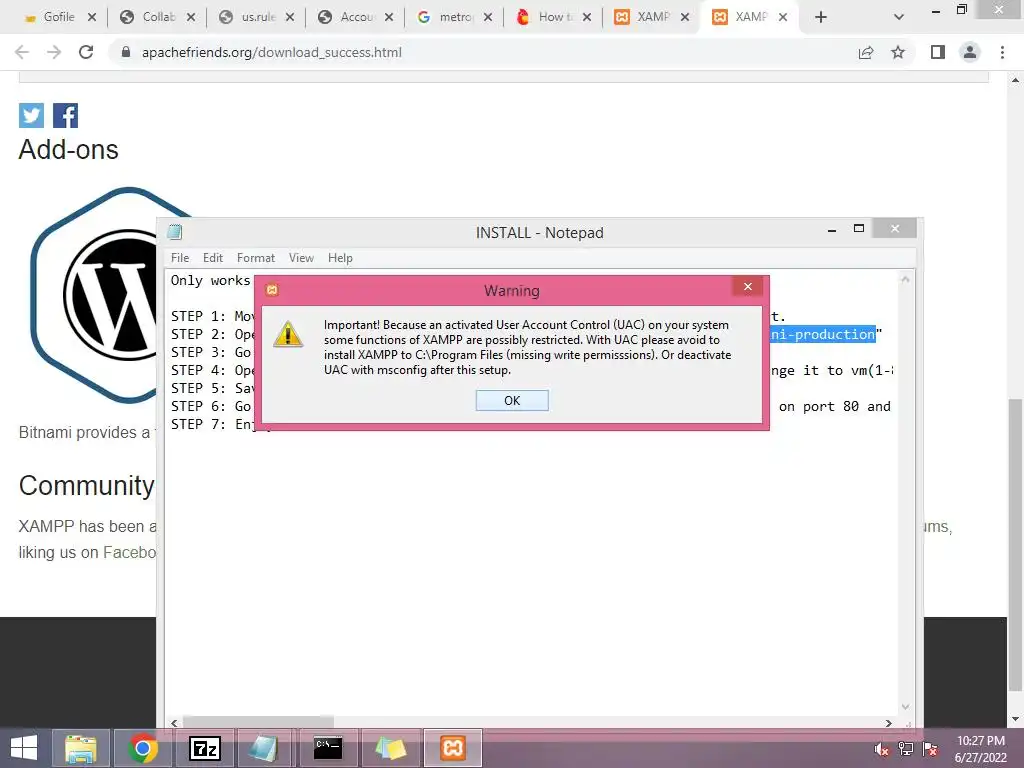Switch to the us.rule browser tab
This screenshot has width=1024, height=768.
pyautogui.click(x=248, y=17)
